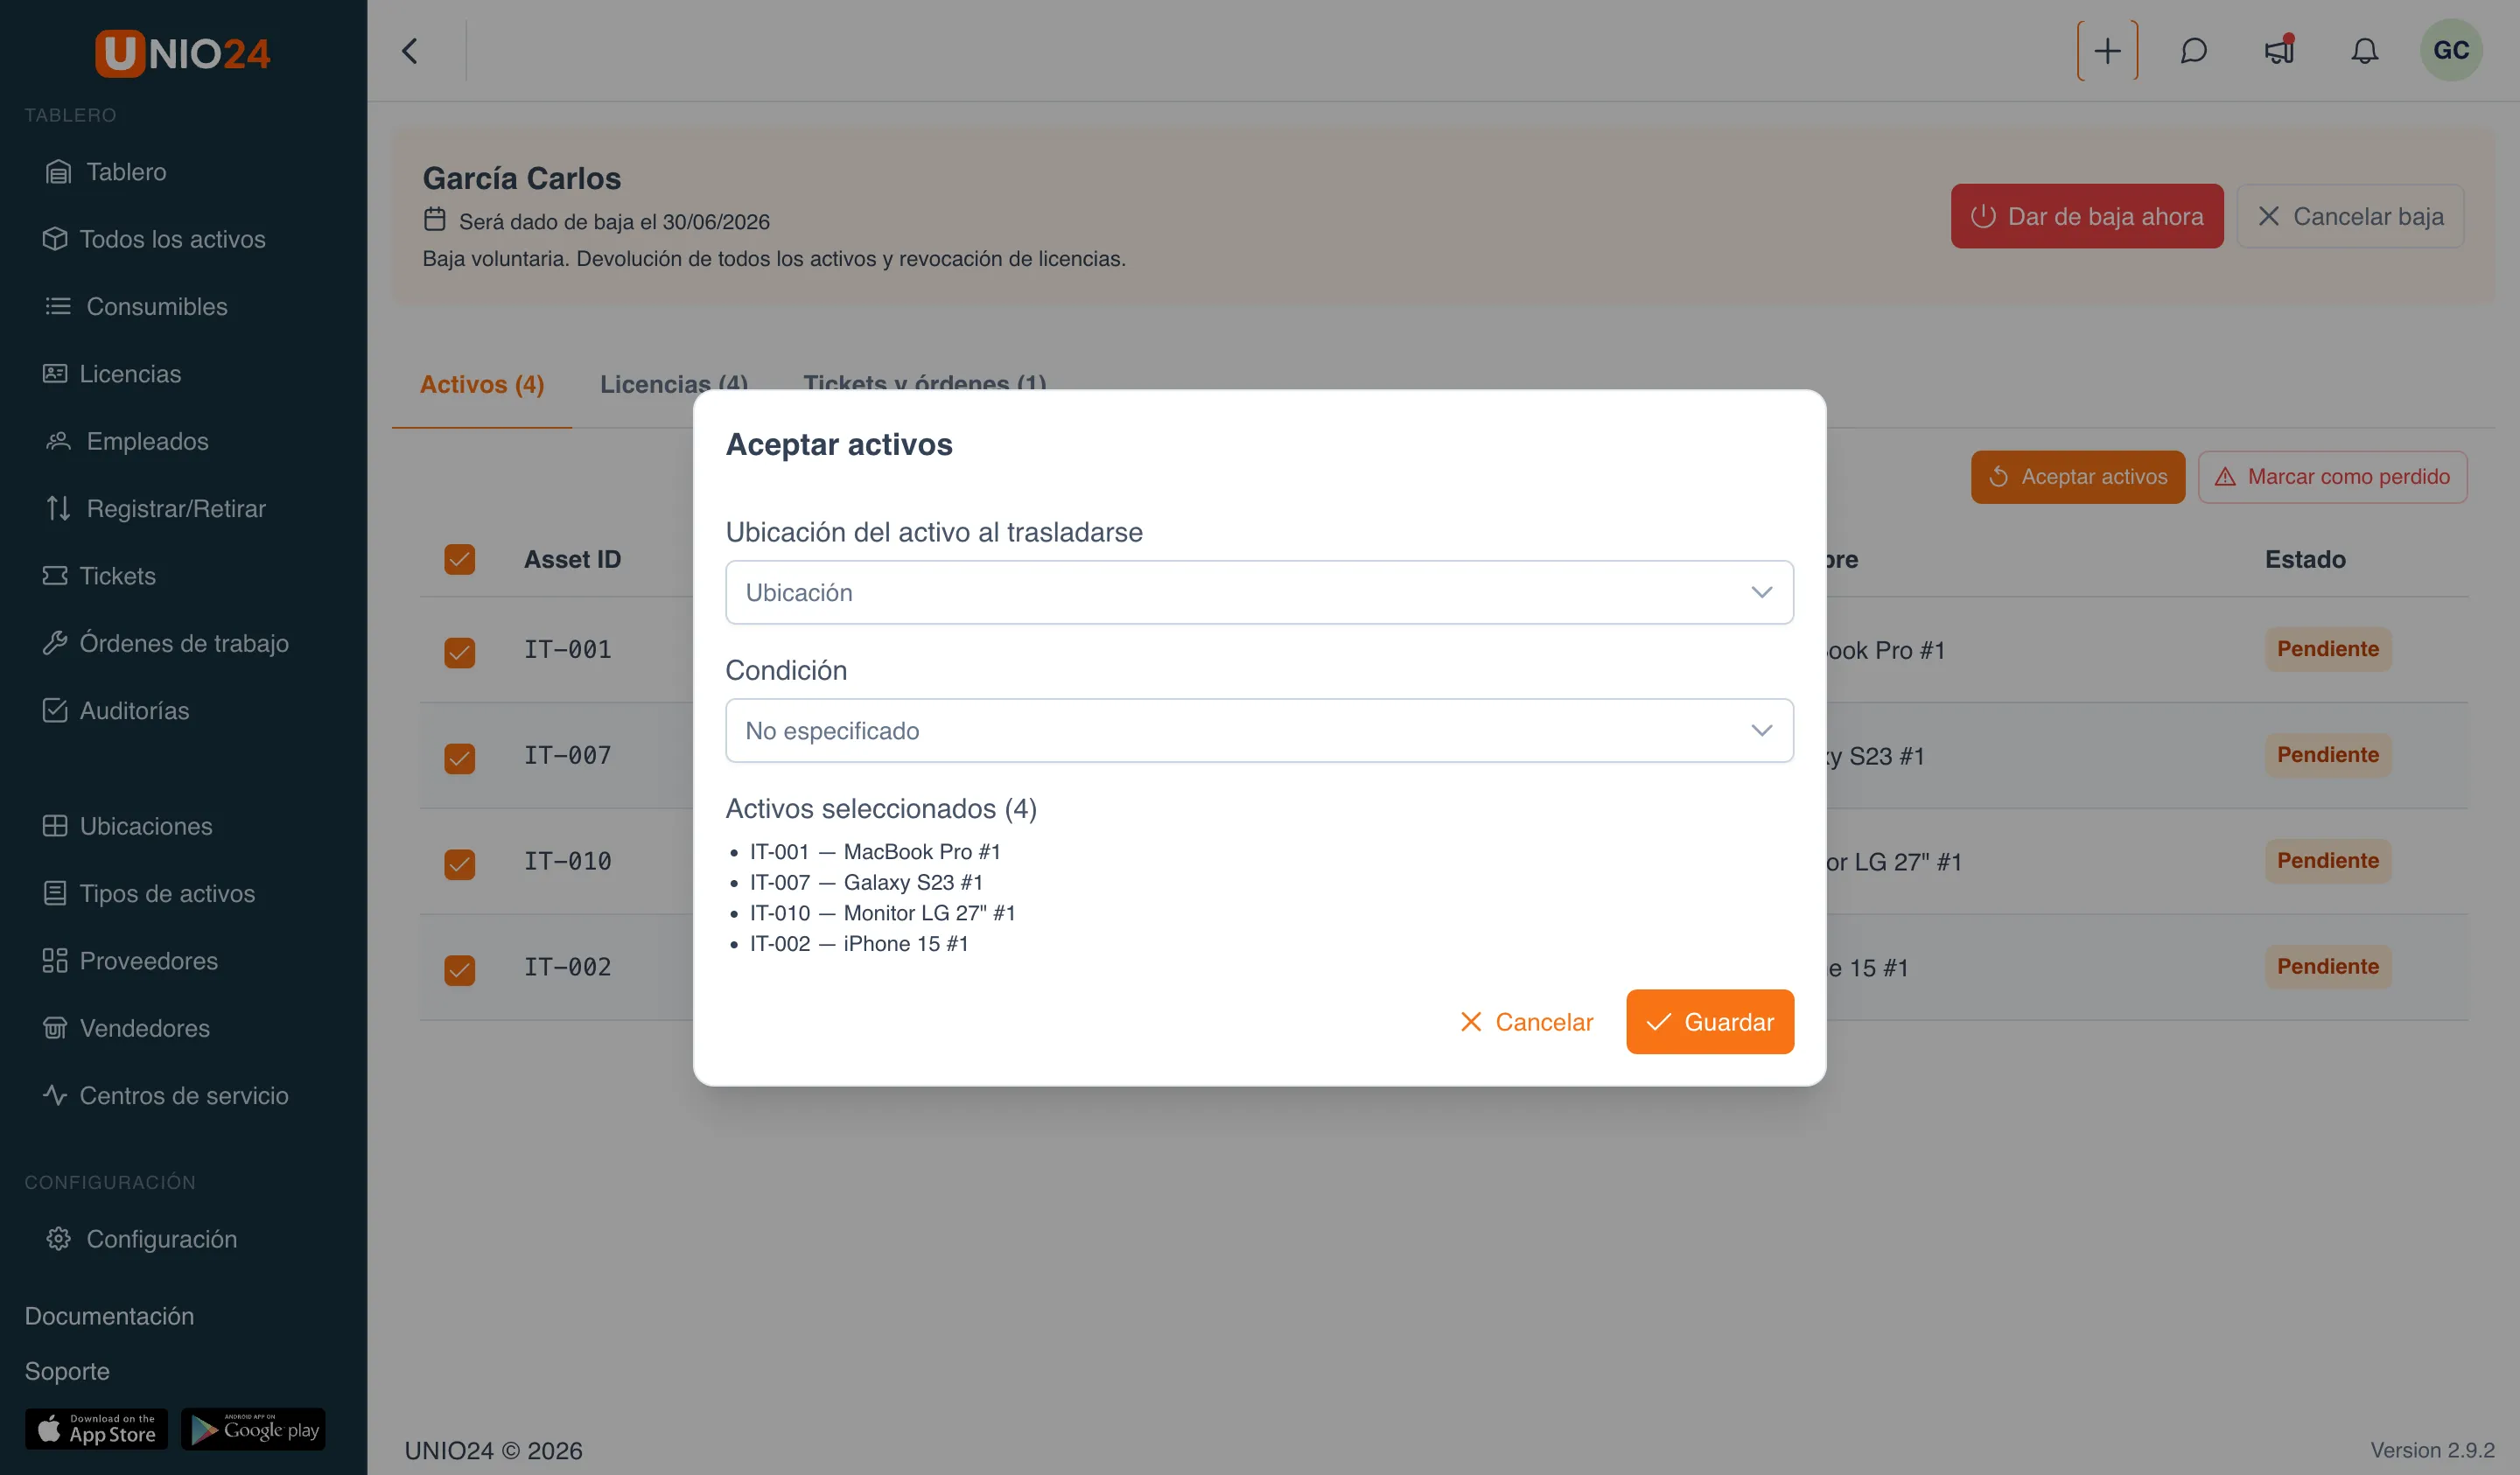Open the plus add-new icon
This screenshot has height=1475, width=2520.
coord(2107,51)
